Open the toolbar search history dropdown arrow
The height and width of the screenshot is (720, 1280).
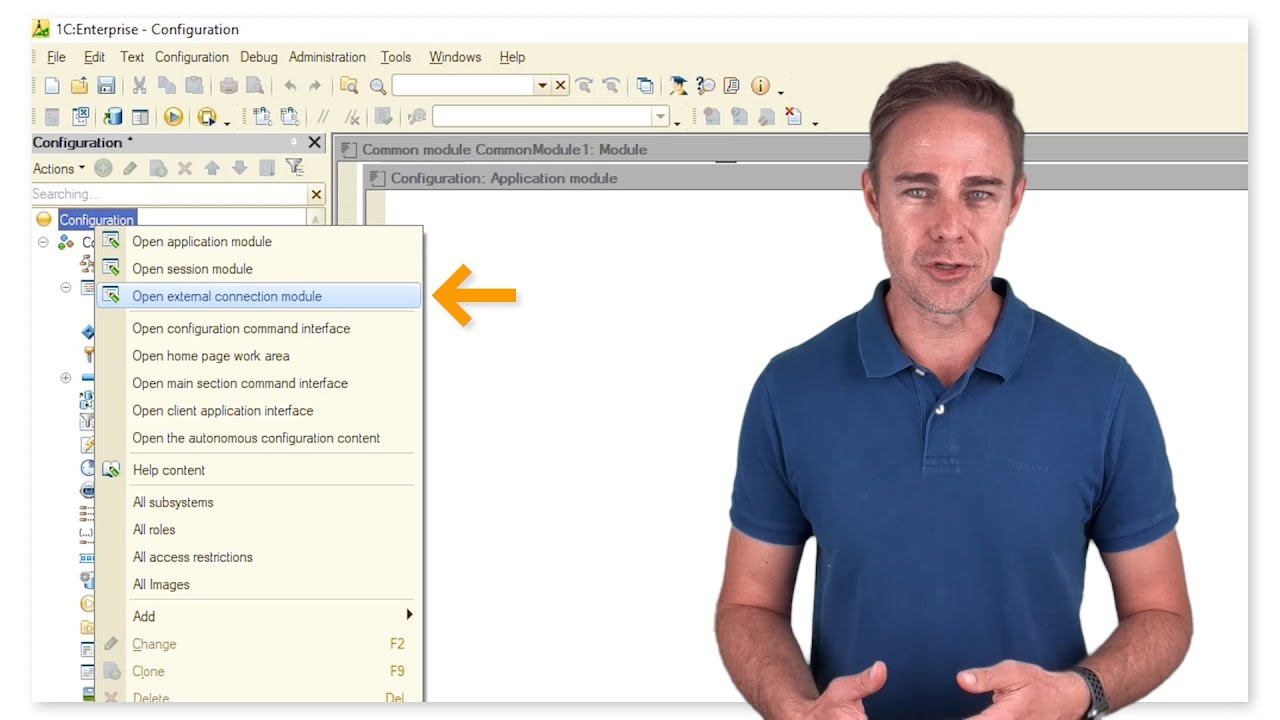(542, 86)
